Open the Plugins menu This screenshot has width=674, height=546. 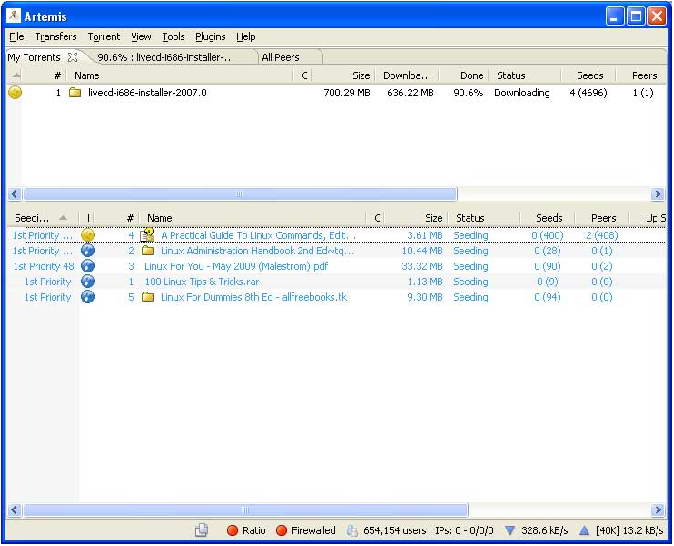(210, 37)
